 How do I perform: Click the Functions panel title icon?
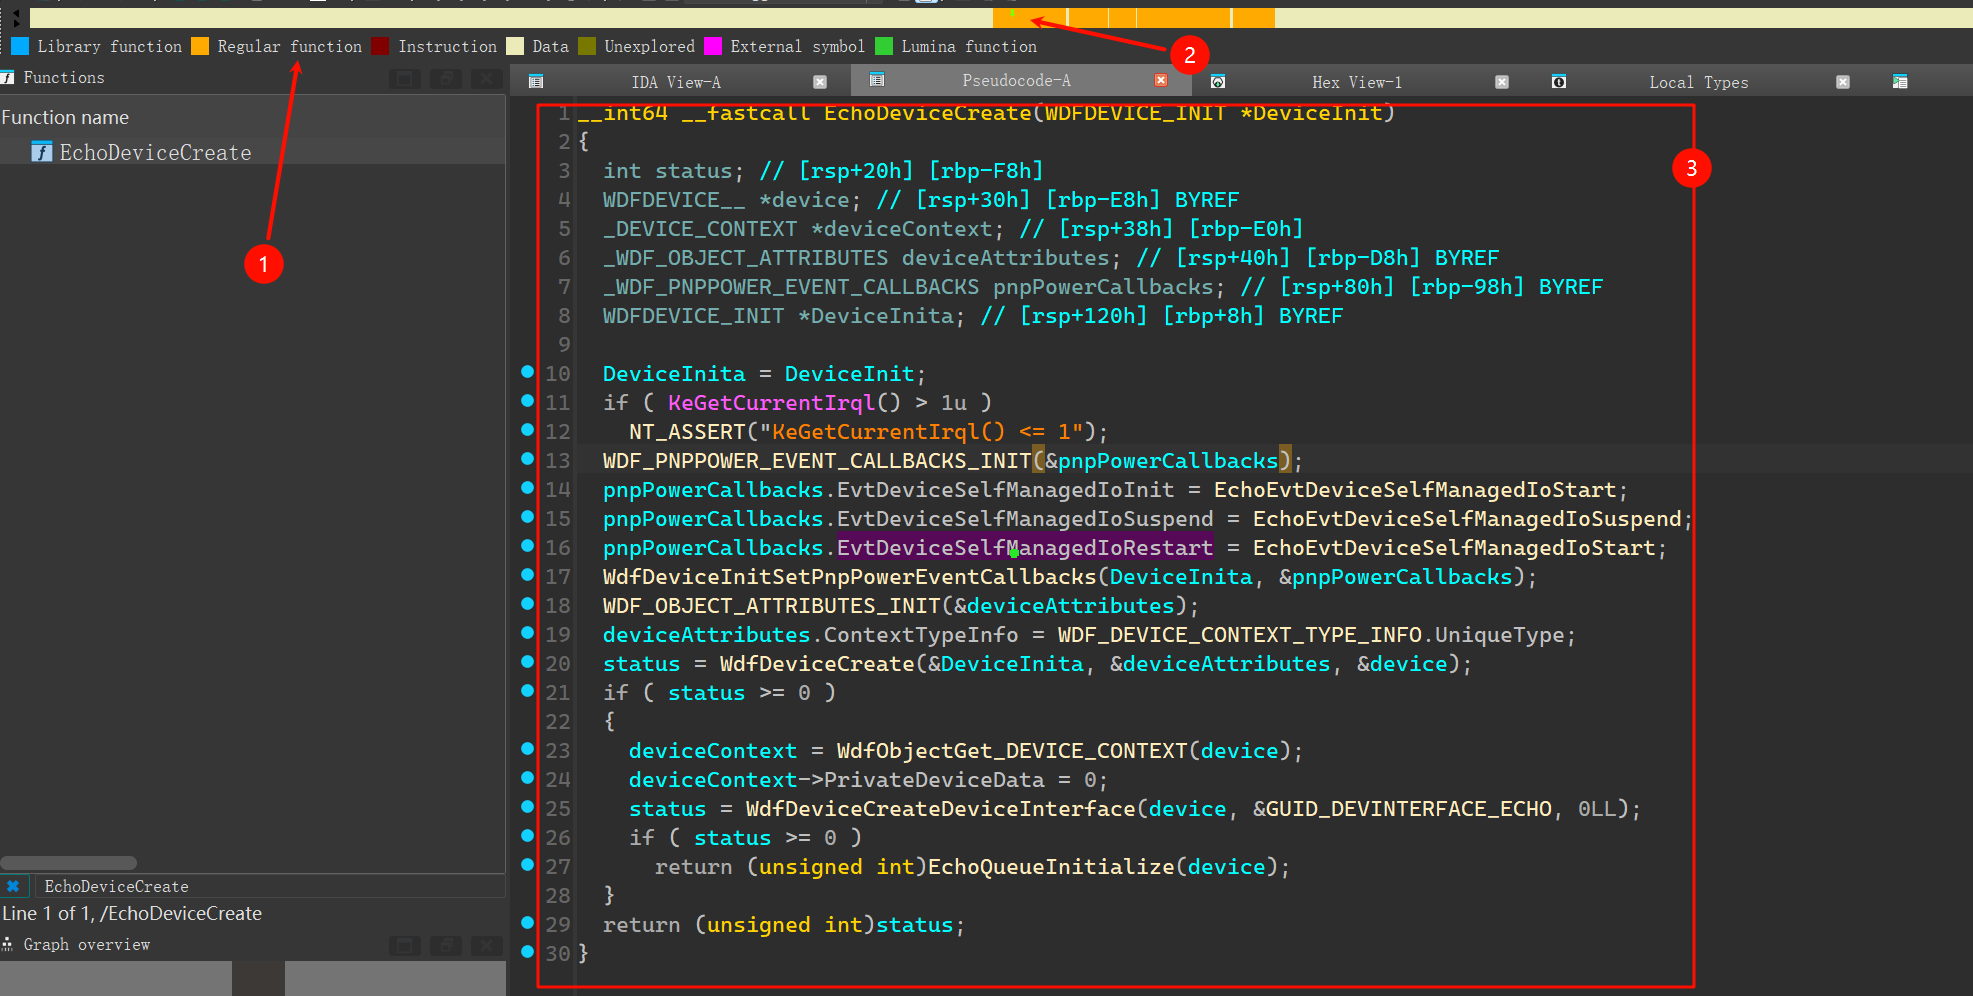pyautogui.click(x=8, y=77)
